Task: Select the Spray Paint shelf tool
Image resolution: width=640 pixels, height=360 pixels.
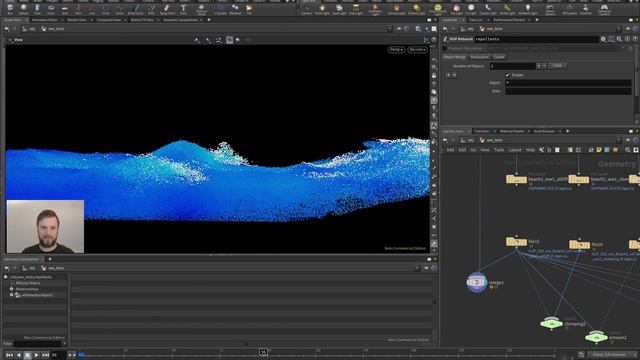Action: click(167, 9)
